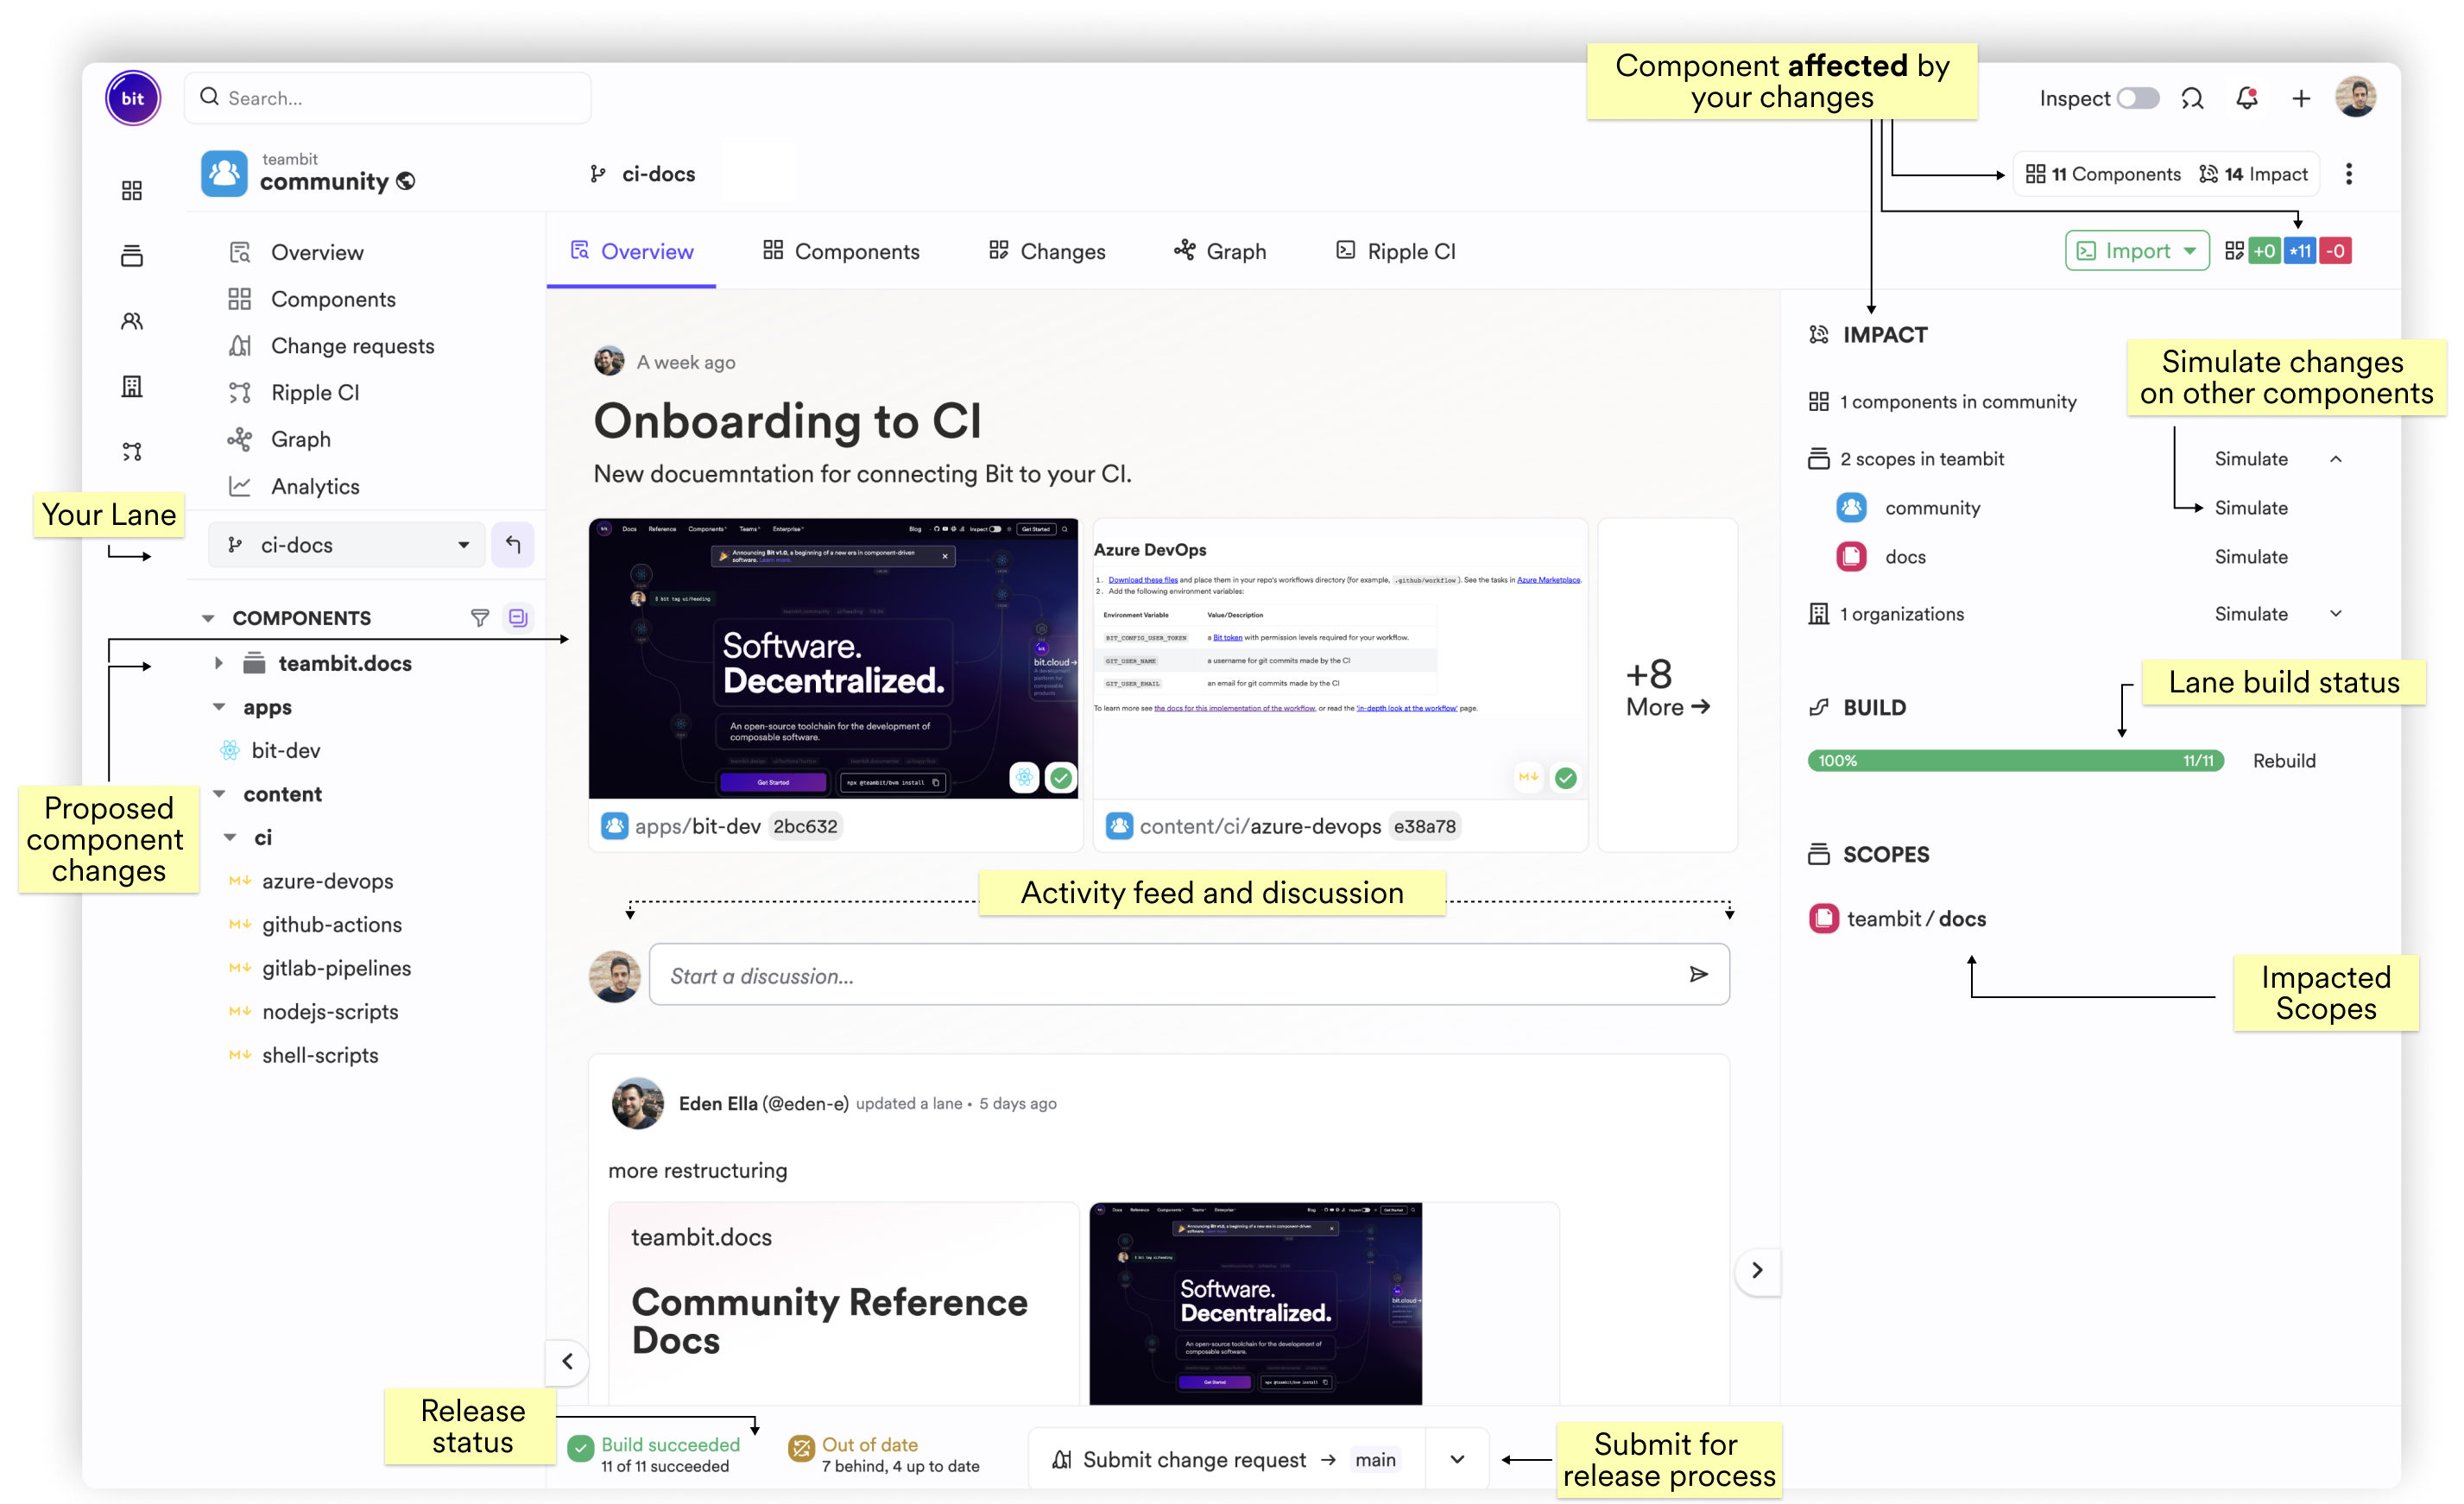Screen dimensions: 2464x1504
Task: Collapse the COMPONENTS section
Action: [208, 619]
